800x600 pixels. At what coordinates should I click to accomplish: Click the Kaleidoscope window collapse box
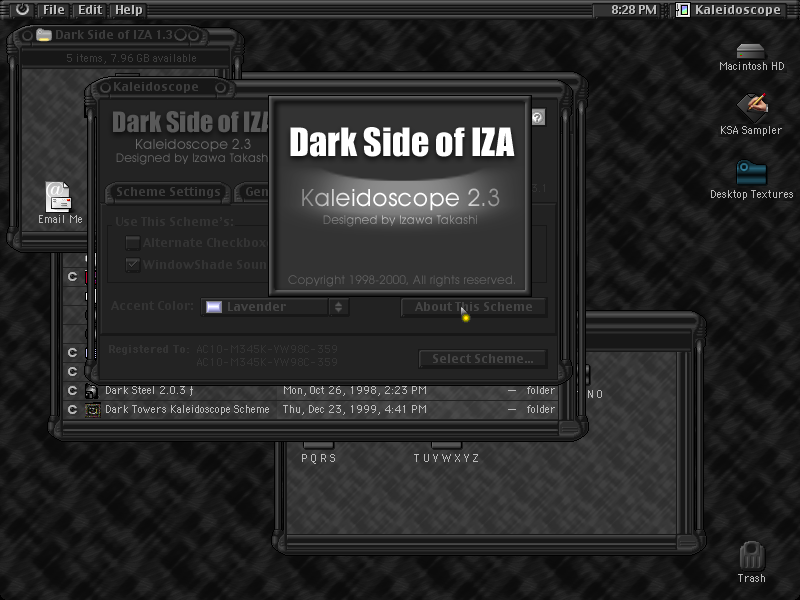click(220, 88)
